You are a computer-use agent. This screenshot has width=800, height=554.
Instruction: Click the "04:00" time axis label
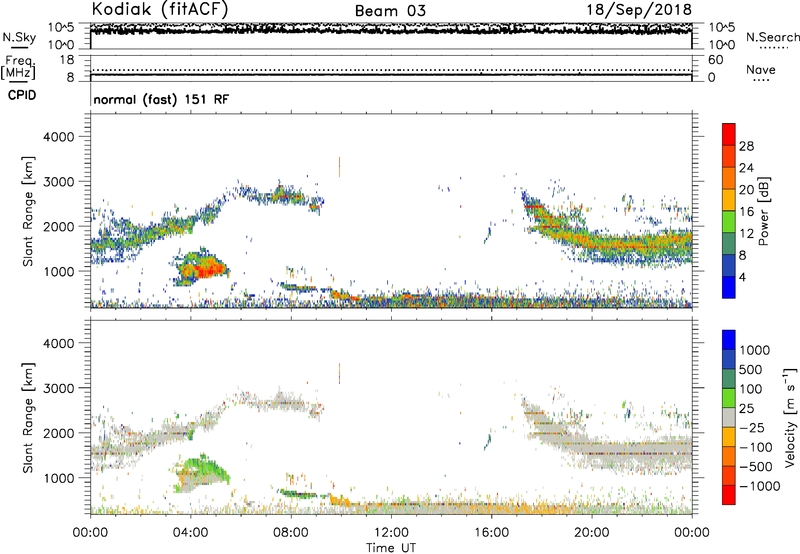(x=191, y=533)
